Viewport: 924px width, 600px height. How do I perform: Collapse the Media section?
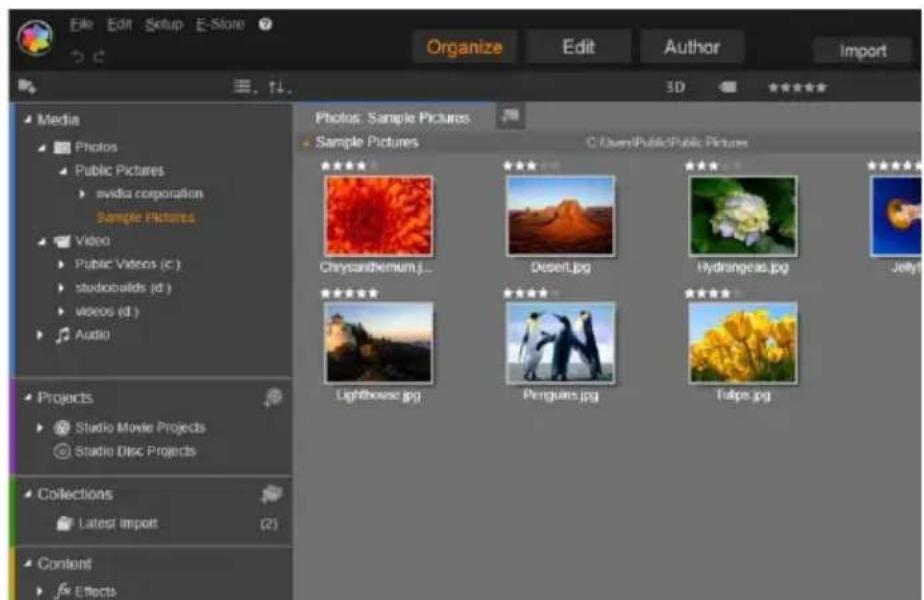coord(28,120)
